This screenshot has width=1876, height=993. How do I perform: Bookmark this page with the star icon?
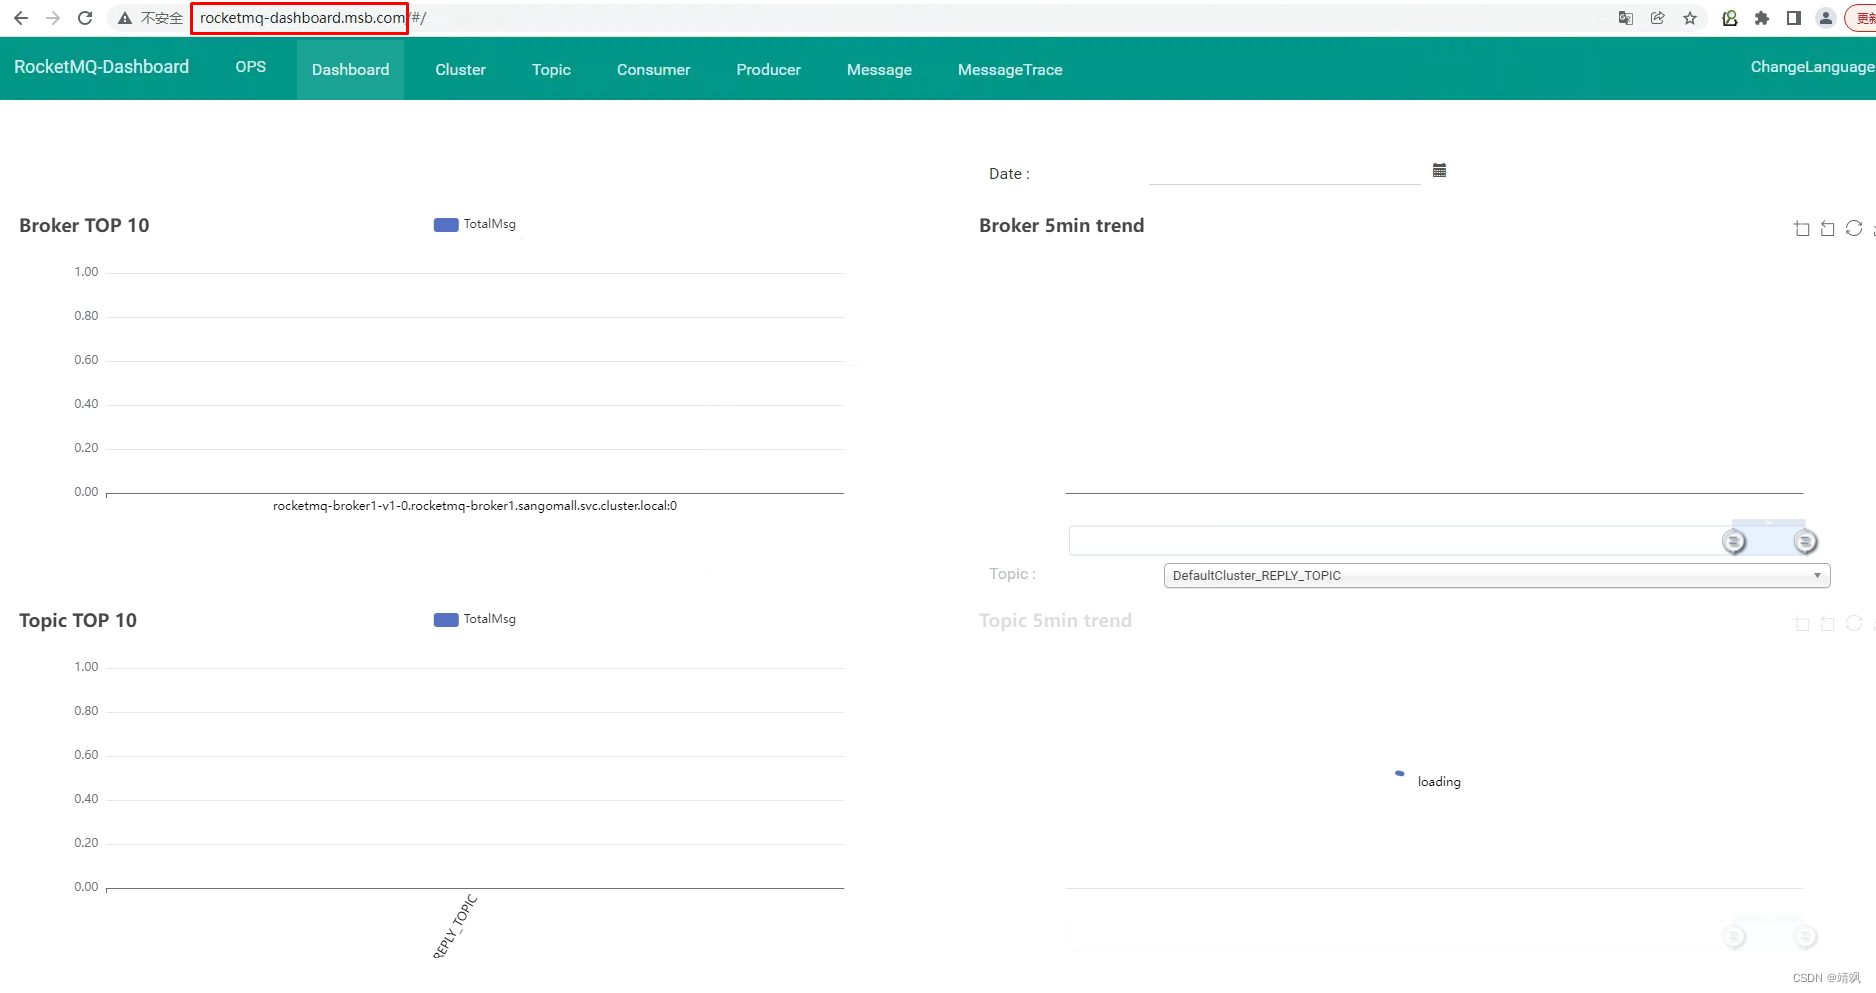click(1690, 18)
